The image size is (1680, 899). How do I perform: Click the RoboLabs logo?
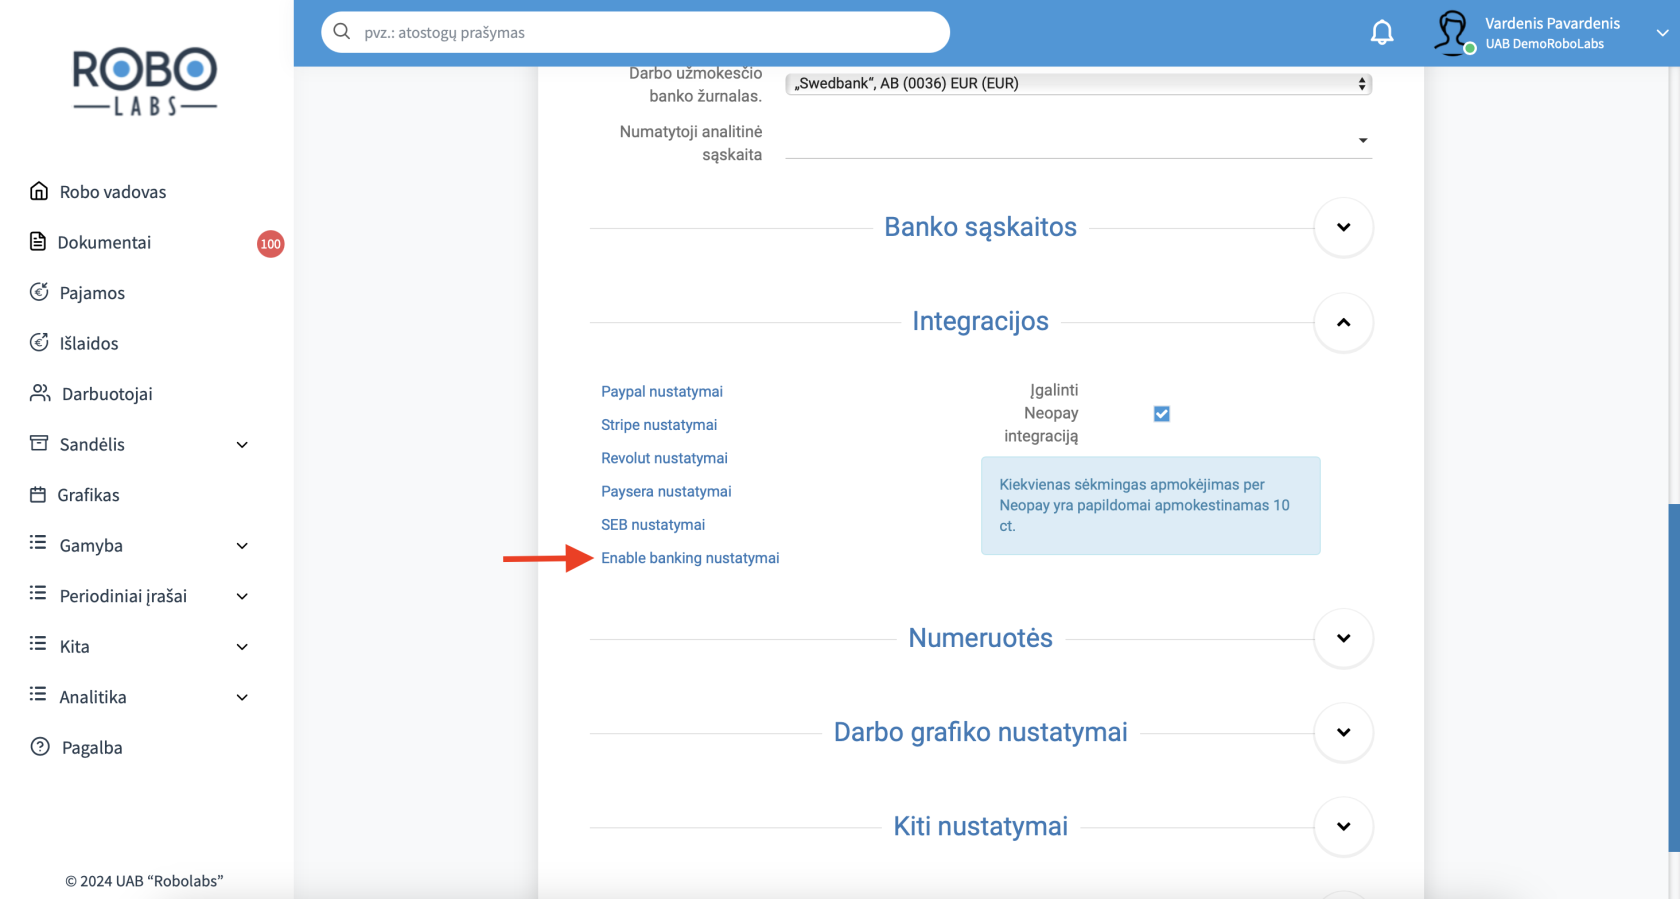pyautogui.click(x=145, y=81)
